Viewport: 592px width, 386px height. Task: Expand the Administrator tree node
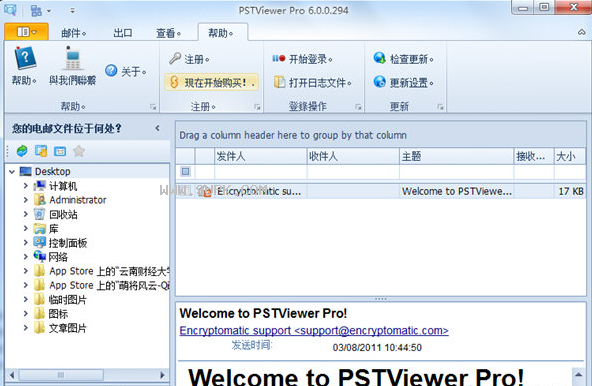coord(26,200)
